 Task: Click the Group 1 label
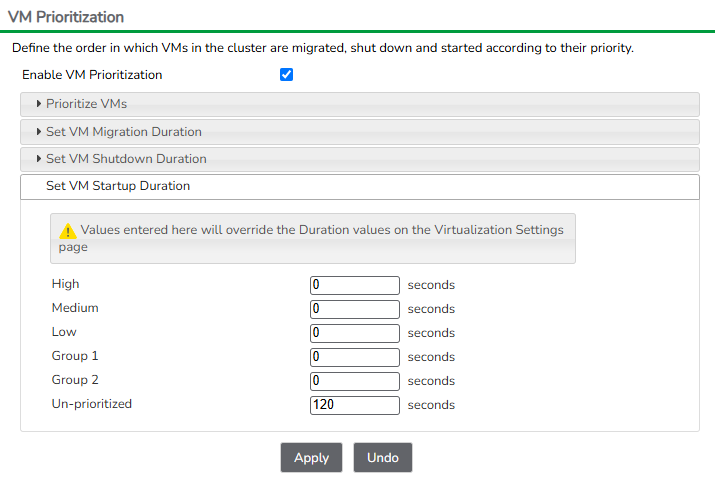pos(75,356)
